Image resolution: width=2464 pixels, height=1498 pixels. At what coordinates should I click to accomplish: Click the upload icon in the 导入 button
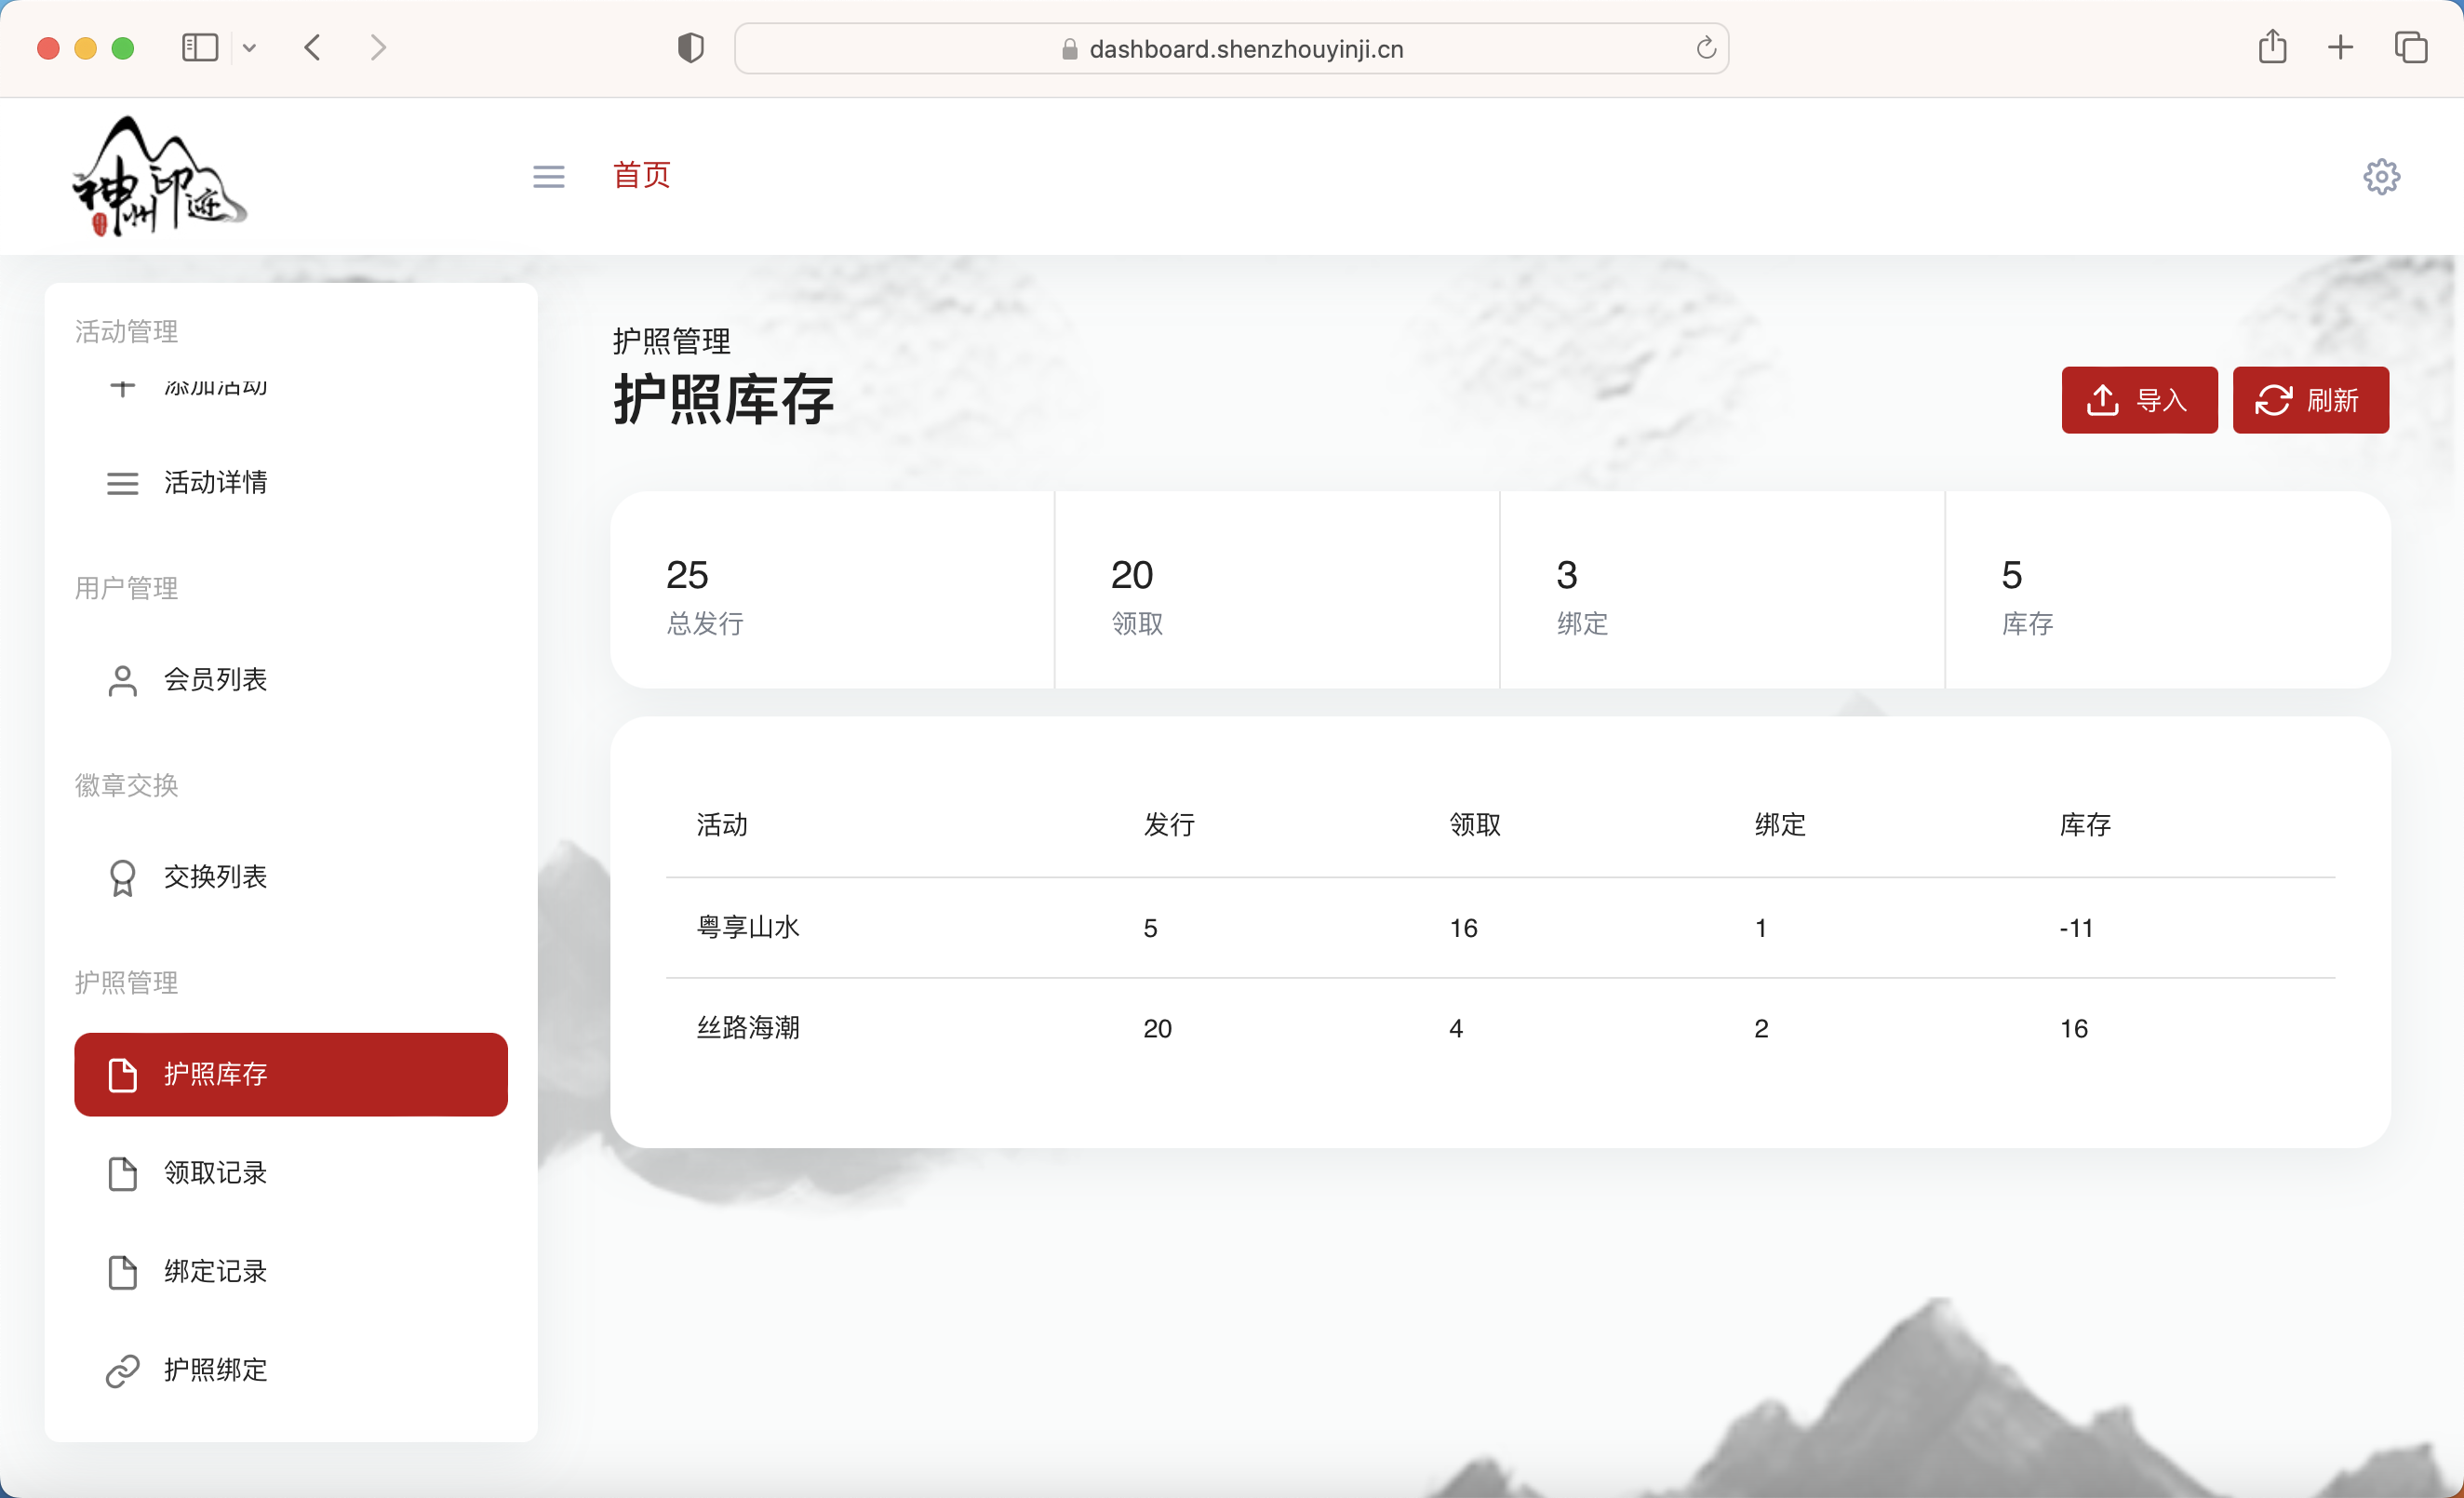pos(2104,400)
